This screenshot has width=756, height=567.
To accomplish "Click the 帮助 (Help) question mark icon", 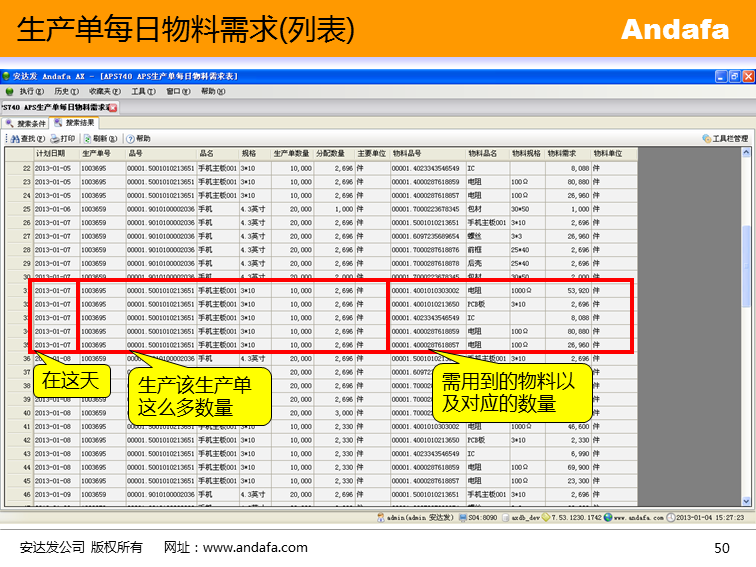I will 131,139.
